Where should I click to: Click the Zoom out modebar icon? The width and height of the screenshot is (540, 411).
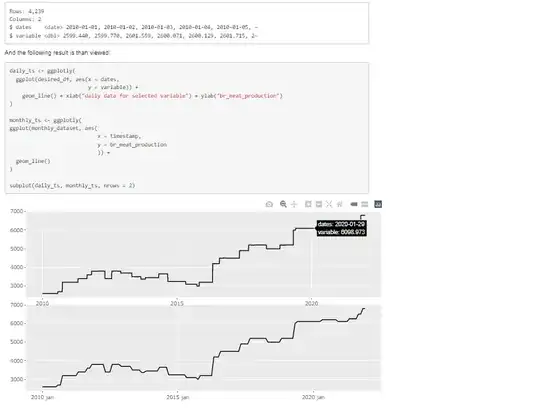(x=319, y=204)
